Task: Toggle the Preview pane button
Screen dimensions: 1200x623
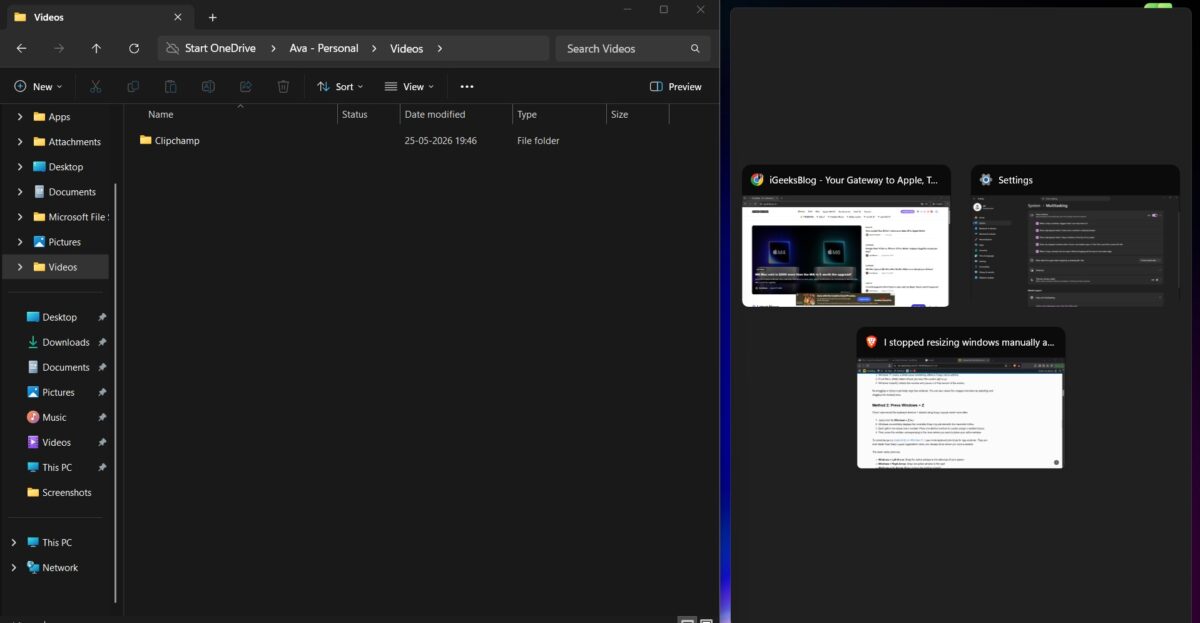Action: 676,87
